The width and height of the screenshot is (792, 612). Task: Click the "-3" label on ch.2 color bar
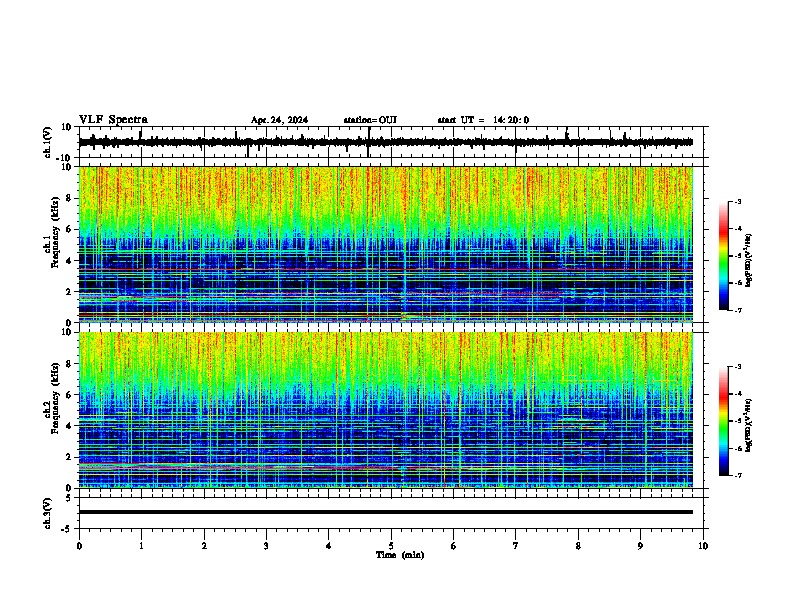click(x=737, y=367)
